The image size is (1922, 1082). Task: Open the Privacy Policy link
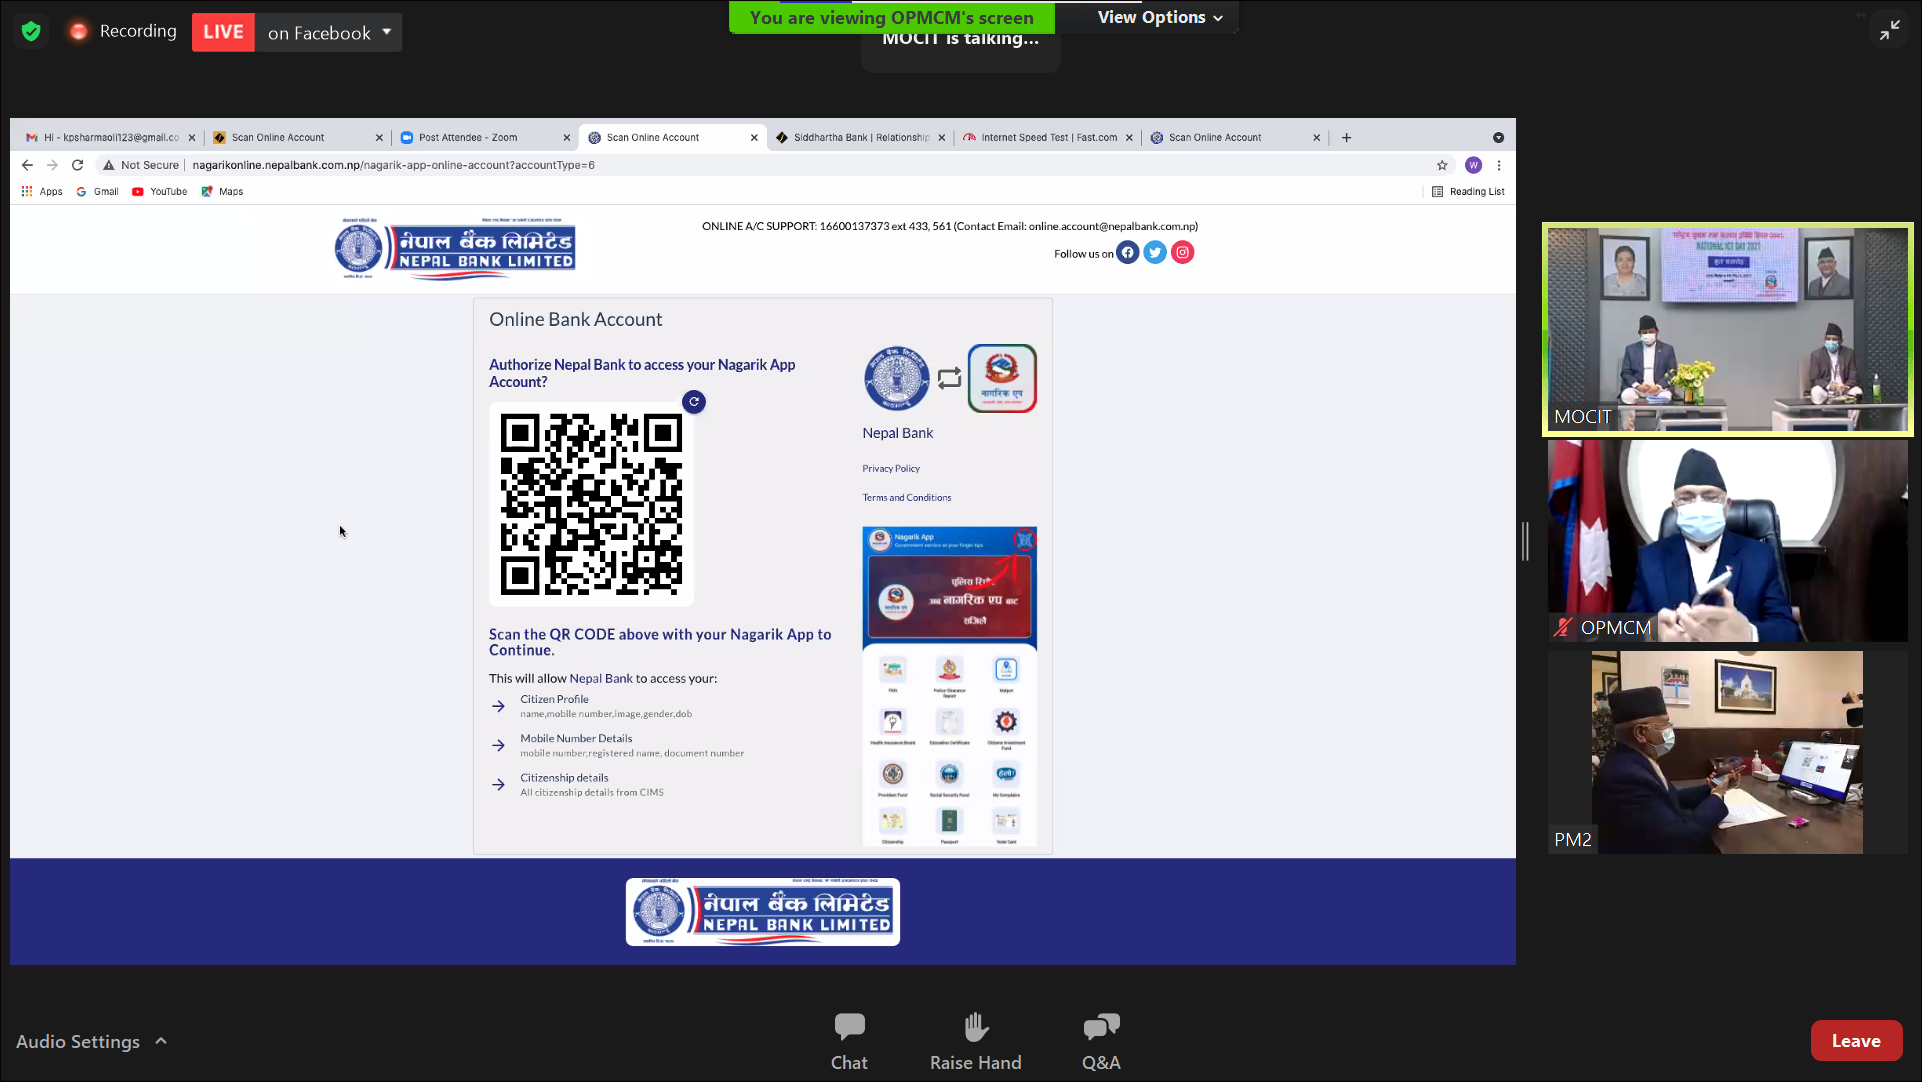point(891,468)
